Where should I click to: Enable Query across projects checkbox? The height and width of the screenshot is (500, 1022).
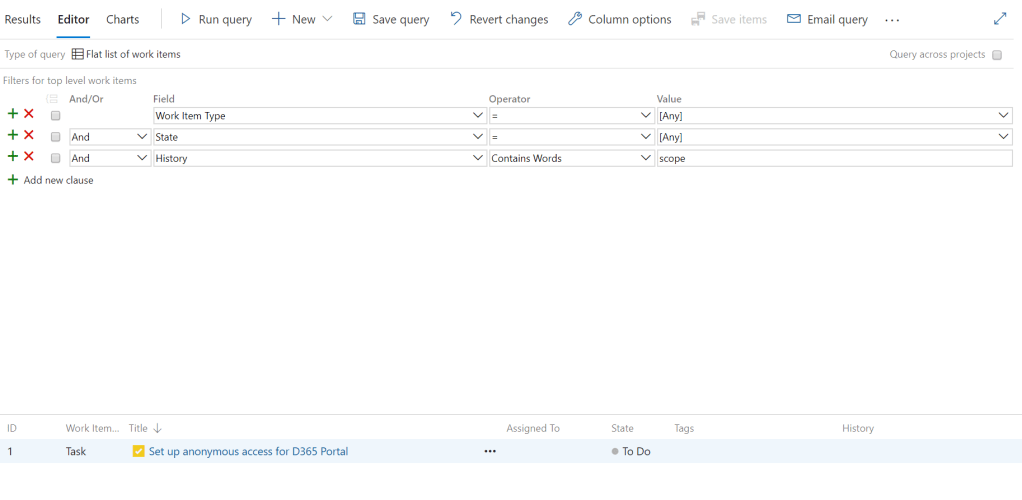(996, 55)
